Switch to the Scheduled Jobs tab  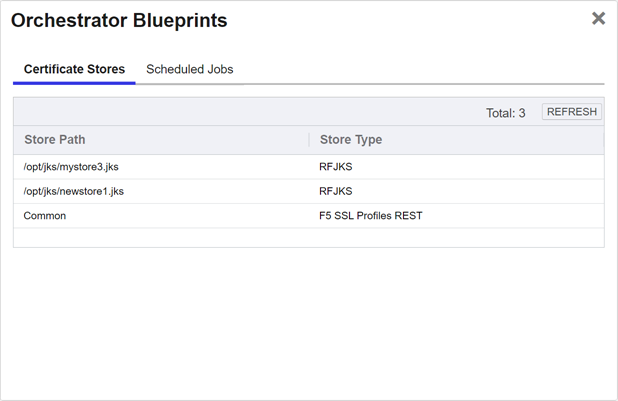pyautogui.click(x=189, y=69)
